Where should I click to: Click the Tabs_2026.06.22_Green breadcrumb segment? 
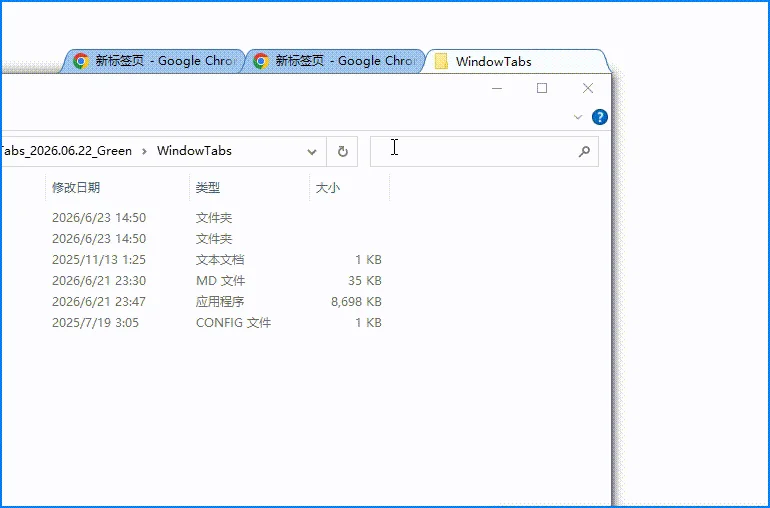(x=66, y=151)
